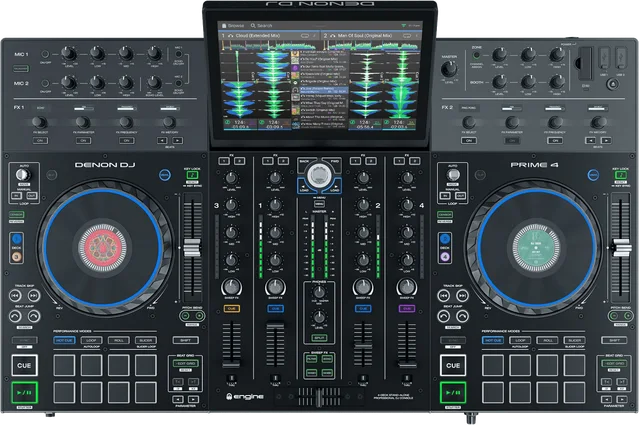Image resolution: width=640 pixels, height=425 pixels.
Task: Select Deck 2 layer button
Action: [445, 238]
